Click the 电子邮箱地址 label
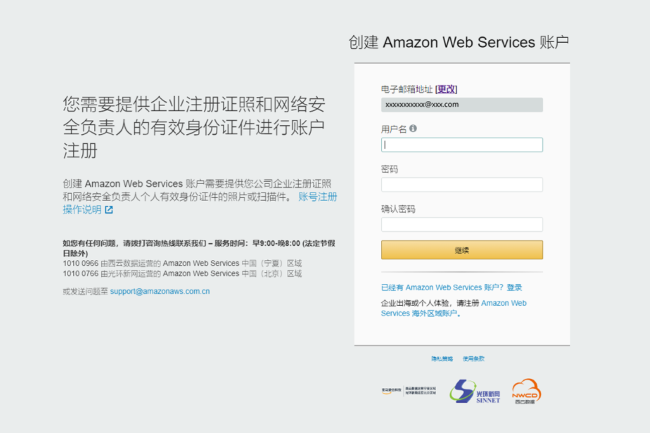 coord(406,89)
